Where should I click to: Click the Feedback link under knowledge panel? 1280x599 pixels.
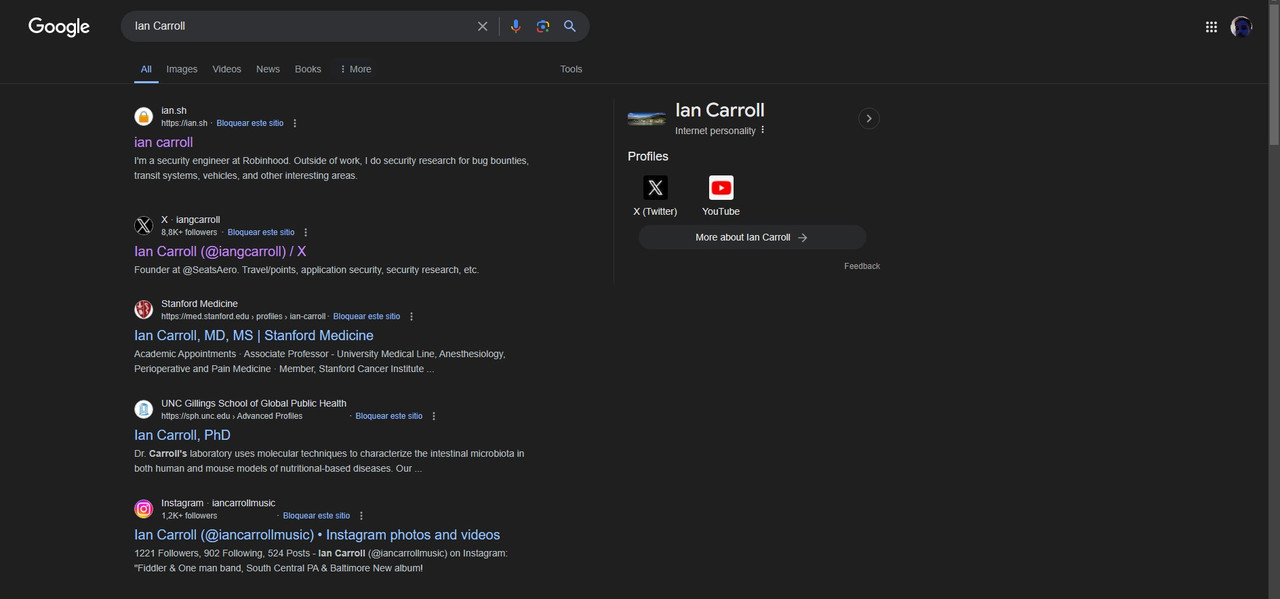coord(862,266)
